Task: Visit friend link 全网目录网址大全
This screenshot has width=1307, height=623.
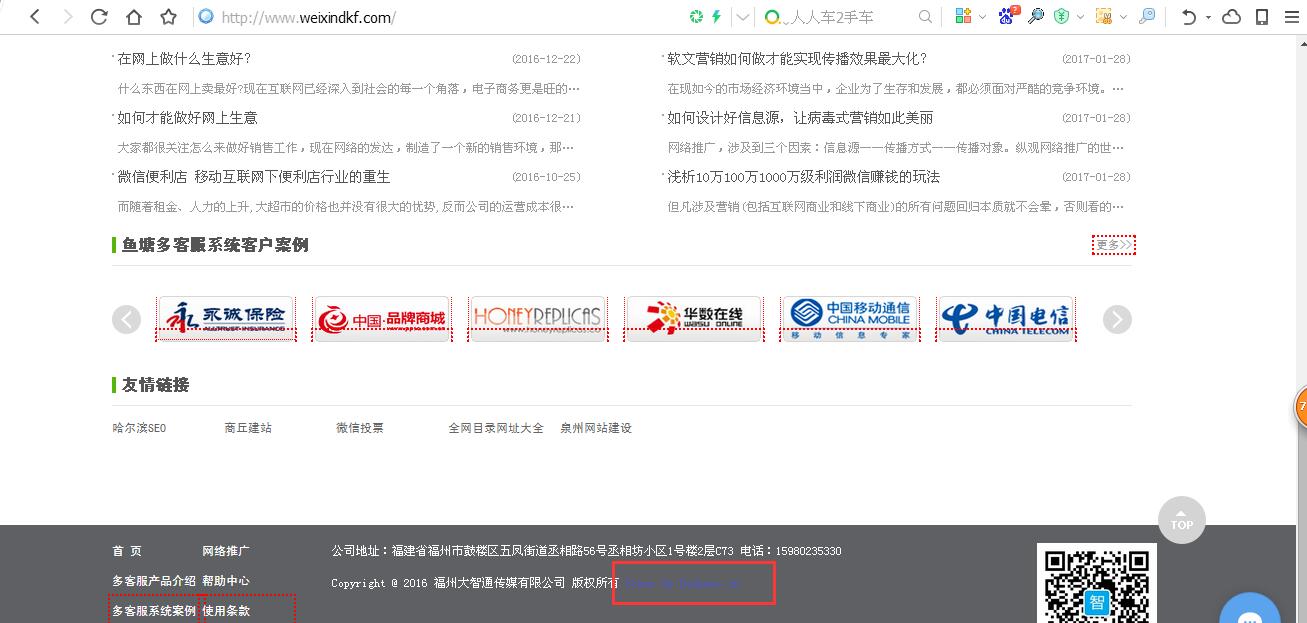Action: point(496,428)
